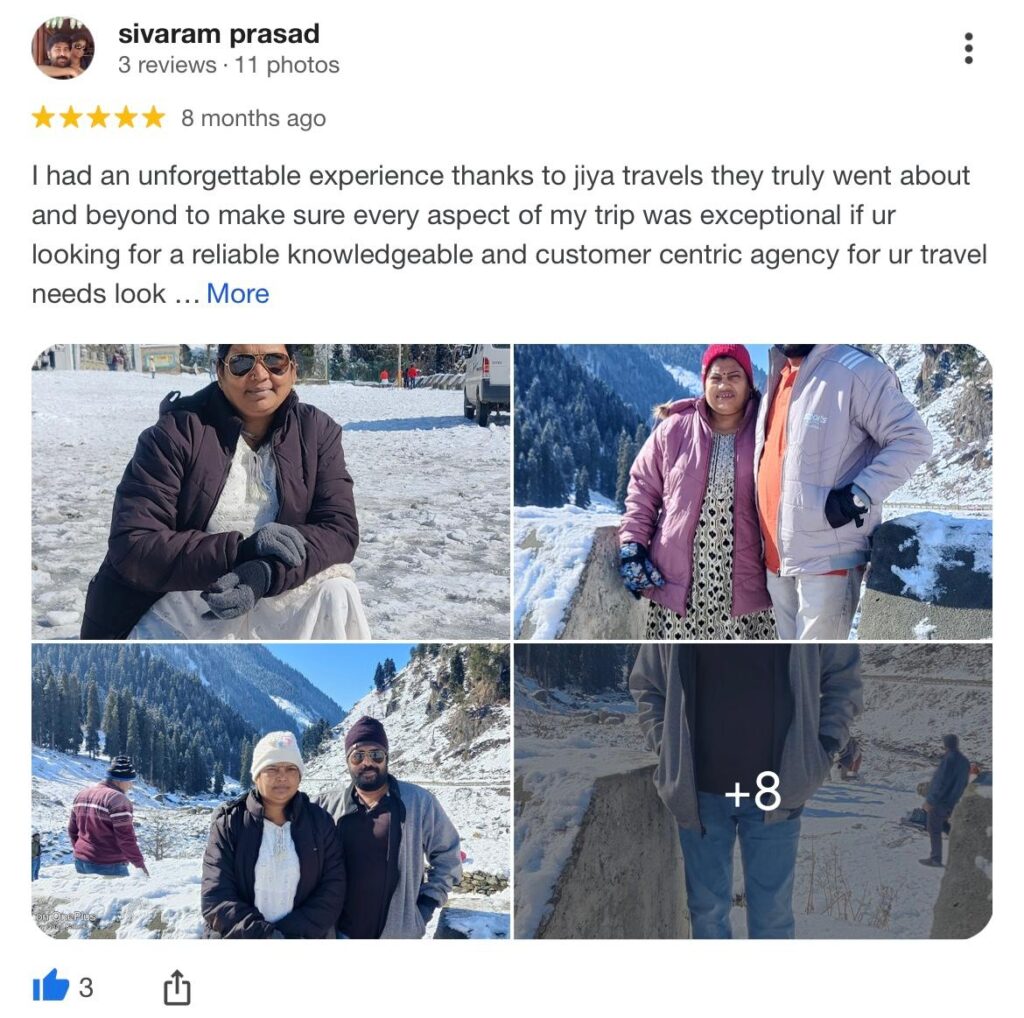
Task: Click the fifth yellow rating star
Action: (153, 118)
